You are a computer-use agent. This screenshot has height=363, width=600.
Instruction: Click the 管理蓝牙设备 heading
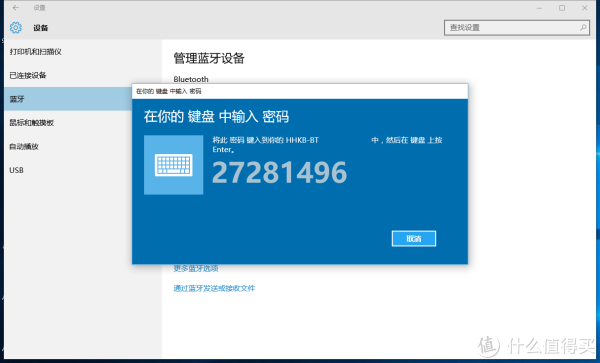click(209, 59)
